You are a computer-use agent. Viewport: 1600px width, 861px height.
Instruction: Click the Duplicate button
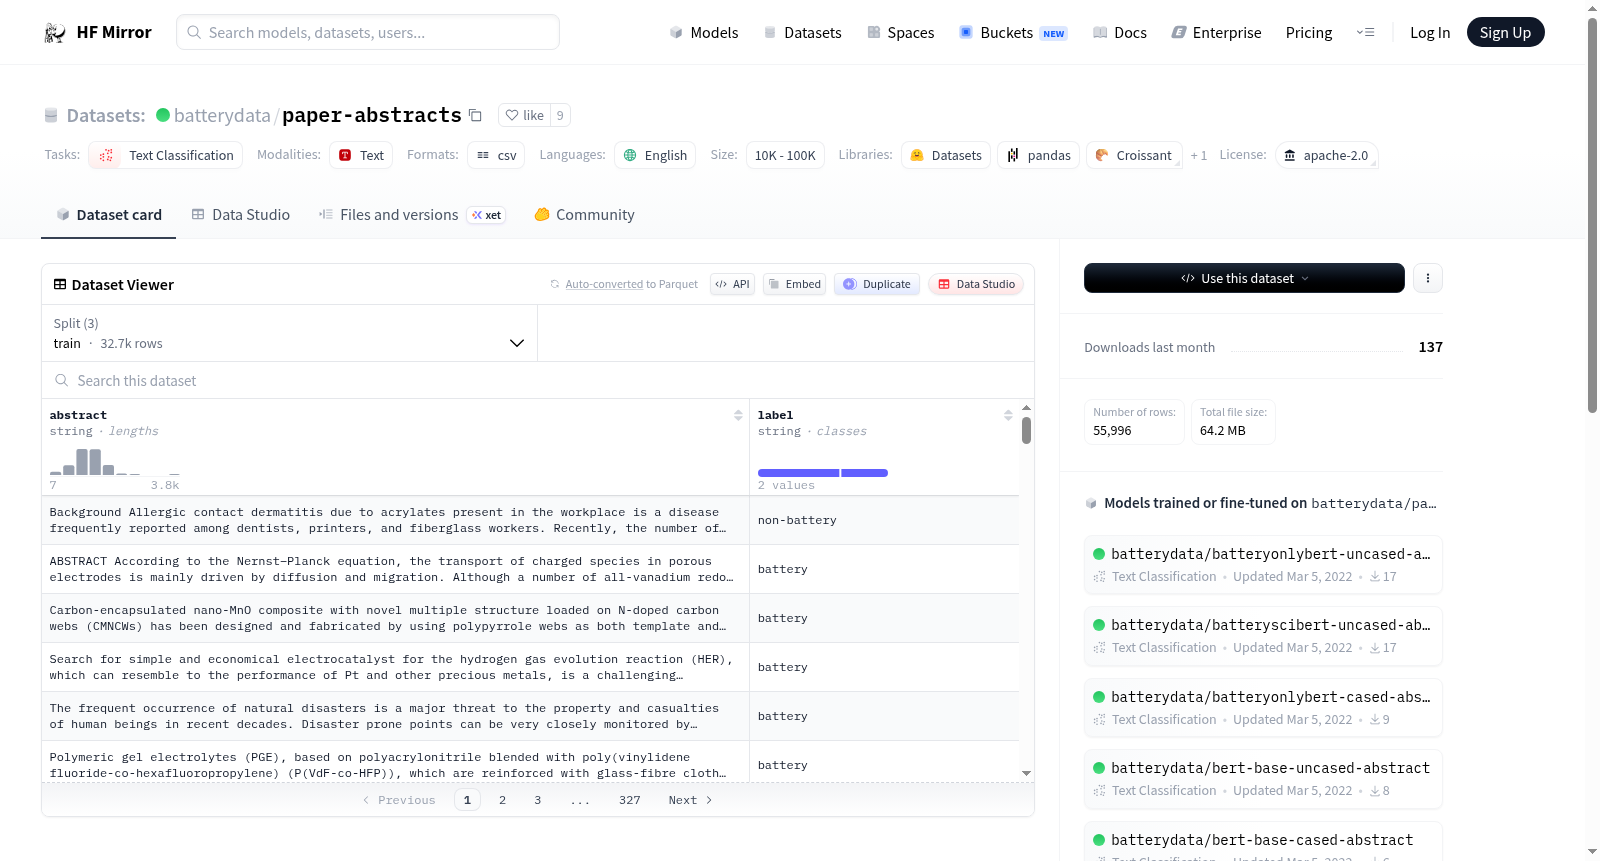coord(877,284)
